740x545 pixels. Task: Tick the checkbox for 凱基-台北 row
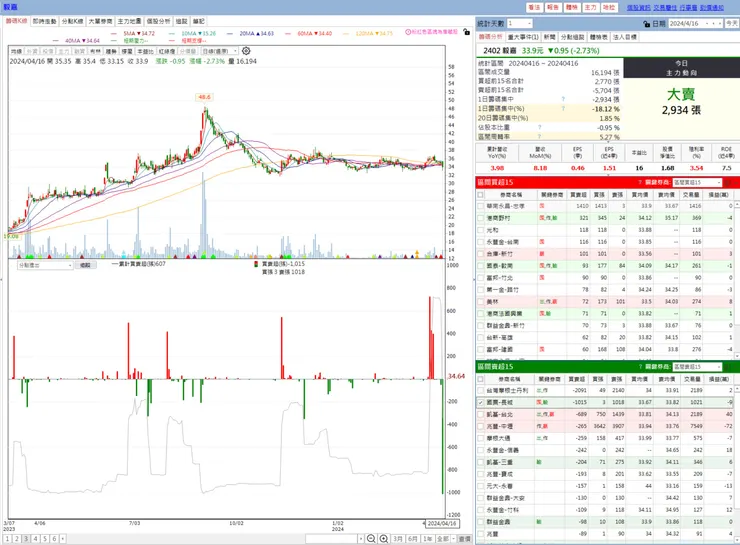point(480,414)
